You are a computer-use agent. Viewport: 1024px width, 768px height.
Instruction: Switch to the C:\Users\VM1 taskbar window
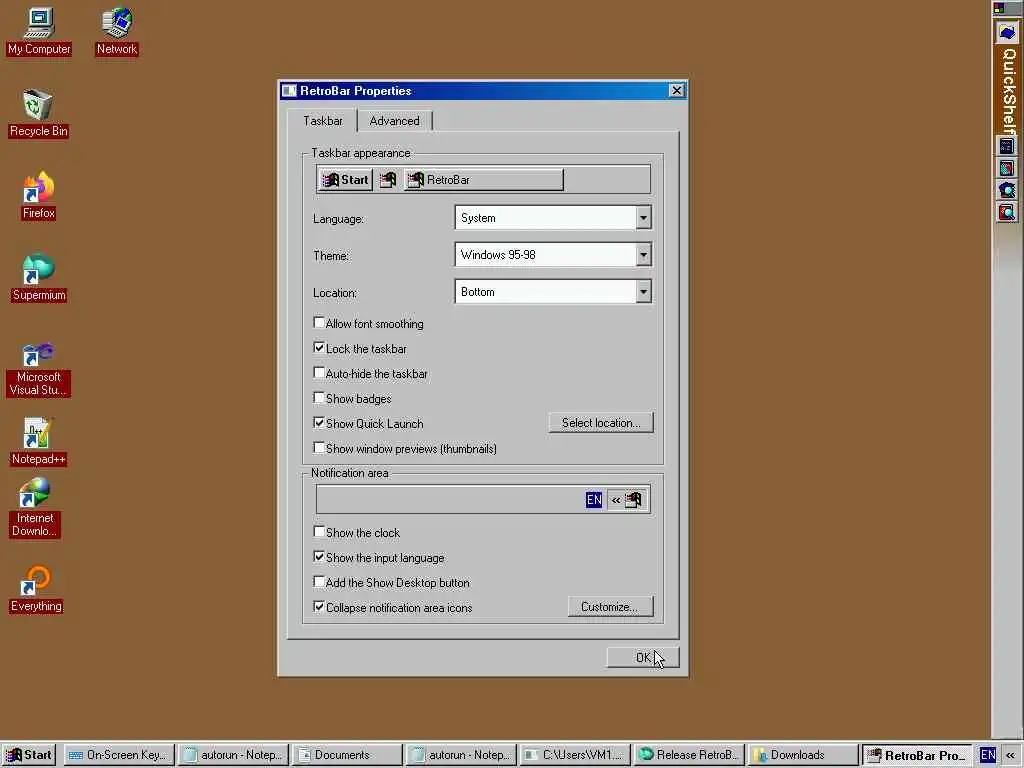click(x=575, y=756)
